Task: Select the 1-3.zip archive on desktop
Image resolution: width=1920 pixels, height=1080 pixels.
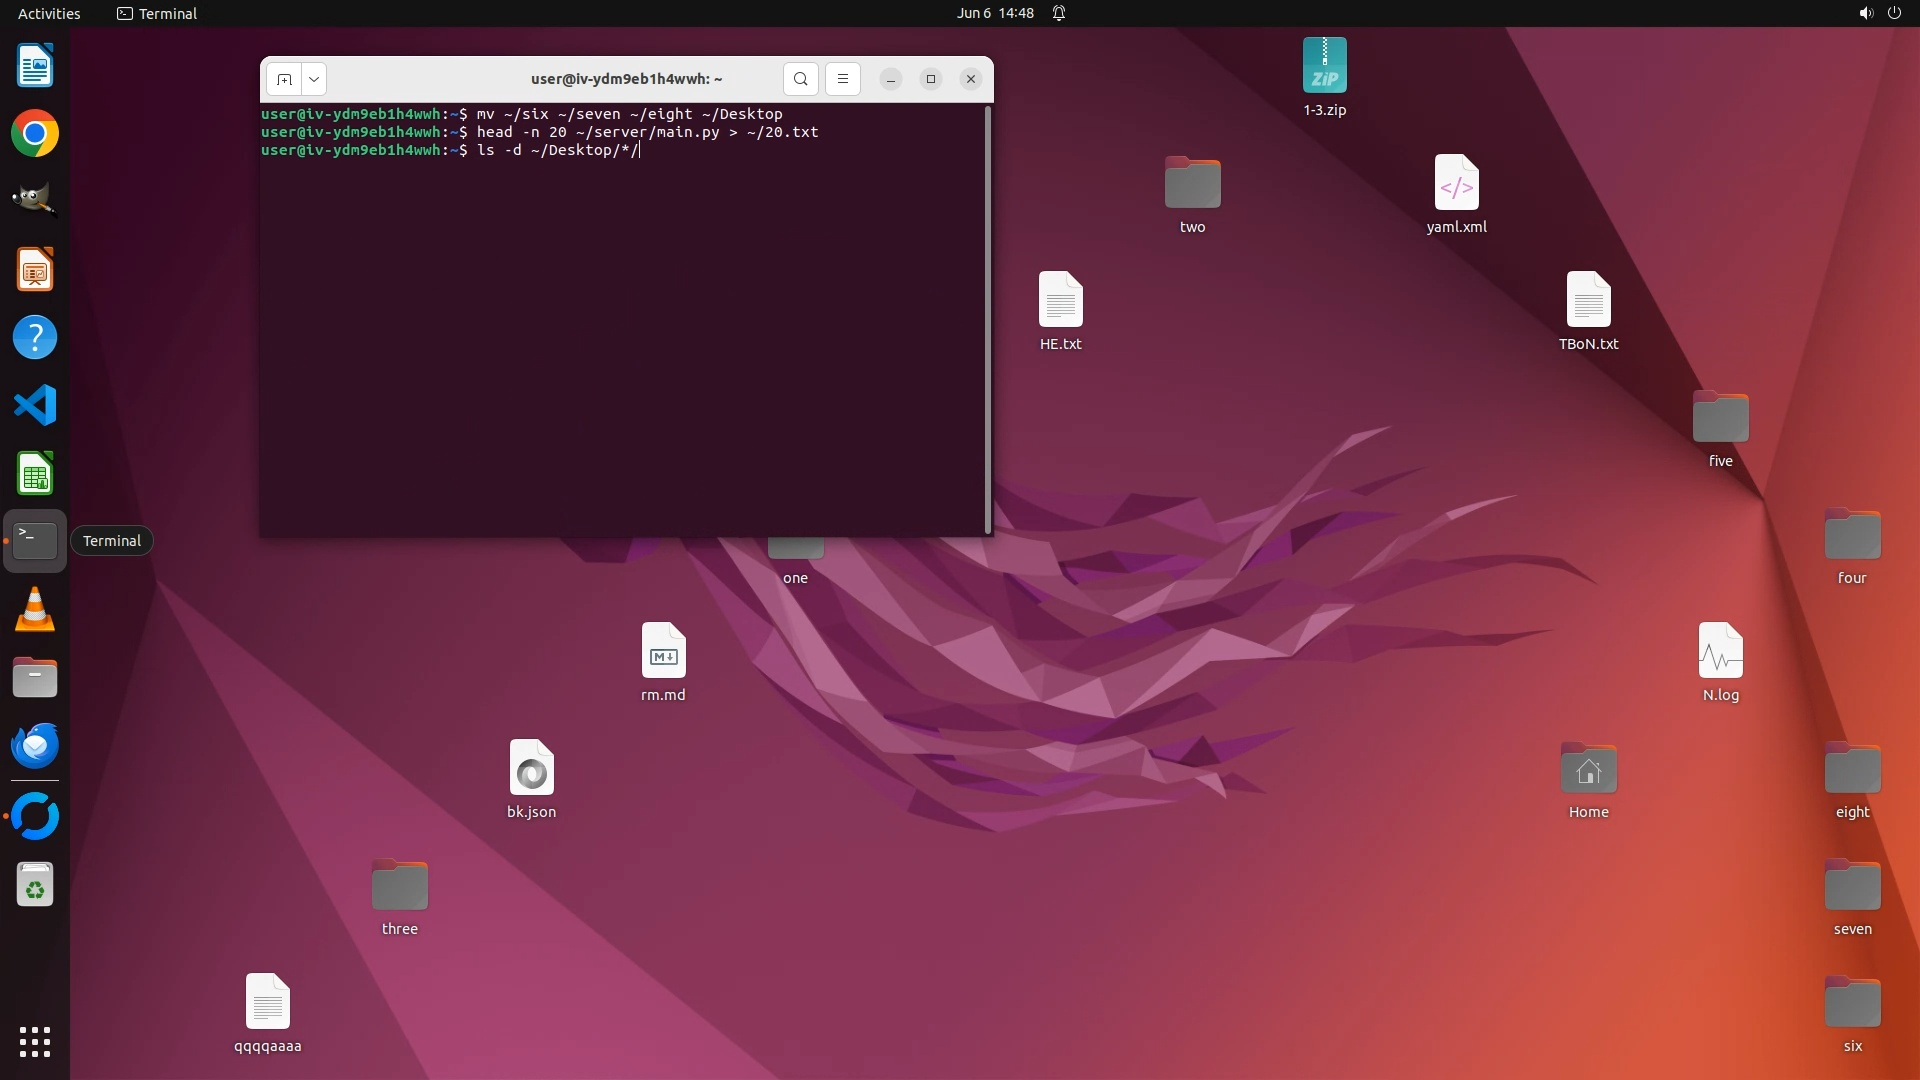Action: pyautogui.click(x=1324, y=67)
